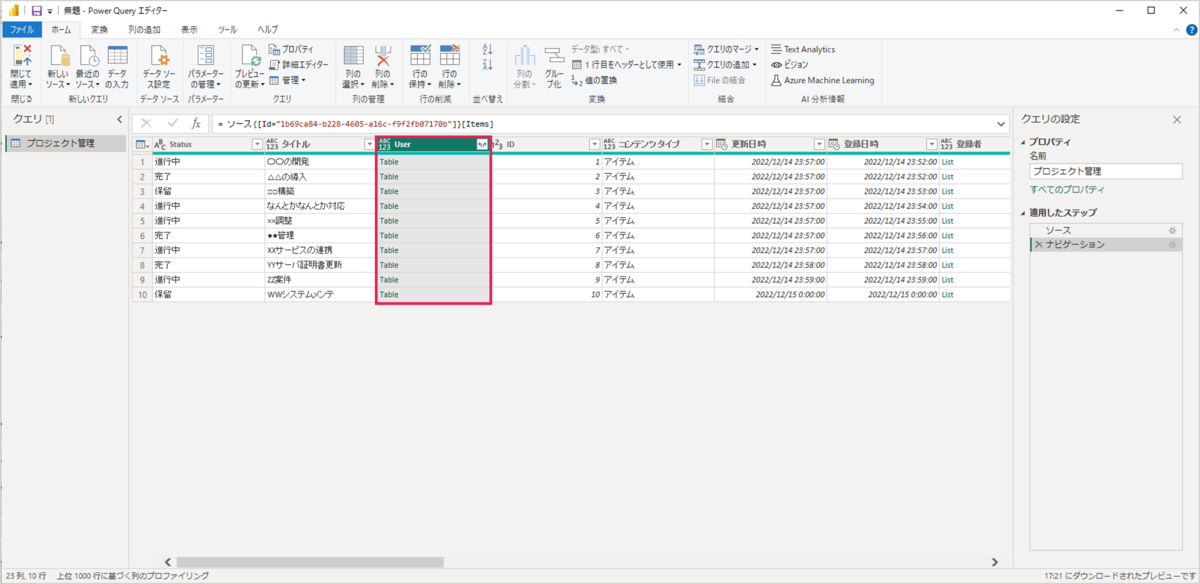
Task: Expand the formula bar with the chevron
Action: (1000, 124)
